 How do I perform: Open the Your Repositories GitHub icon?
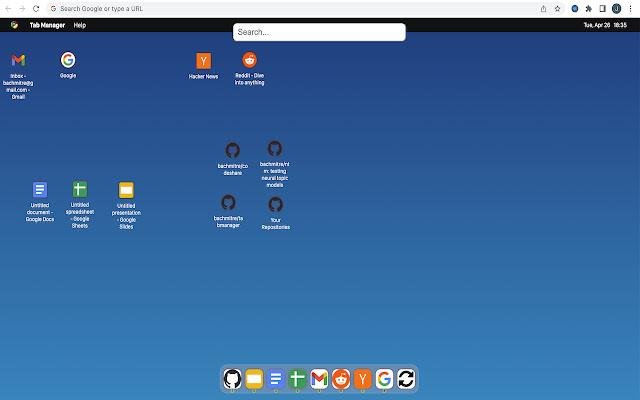[x=276, y=204]
